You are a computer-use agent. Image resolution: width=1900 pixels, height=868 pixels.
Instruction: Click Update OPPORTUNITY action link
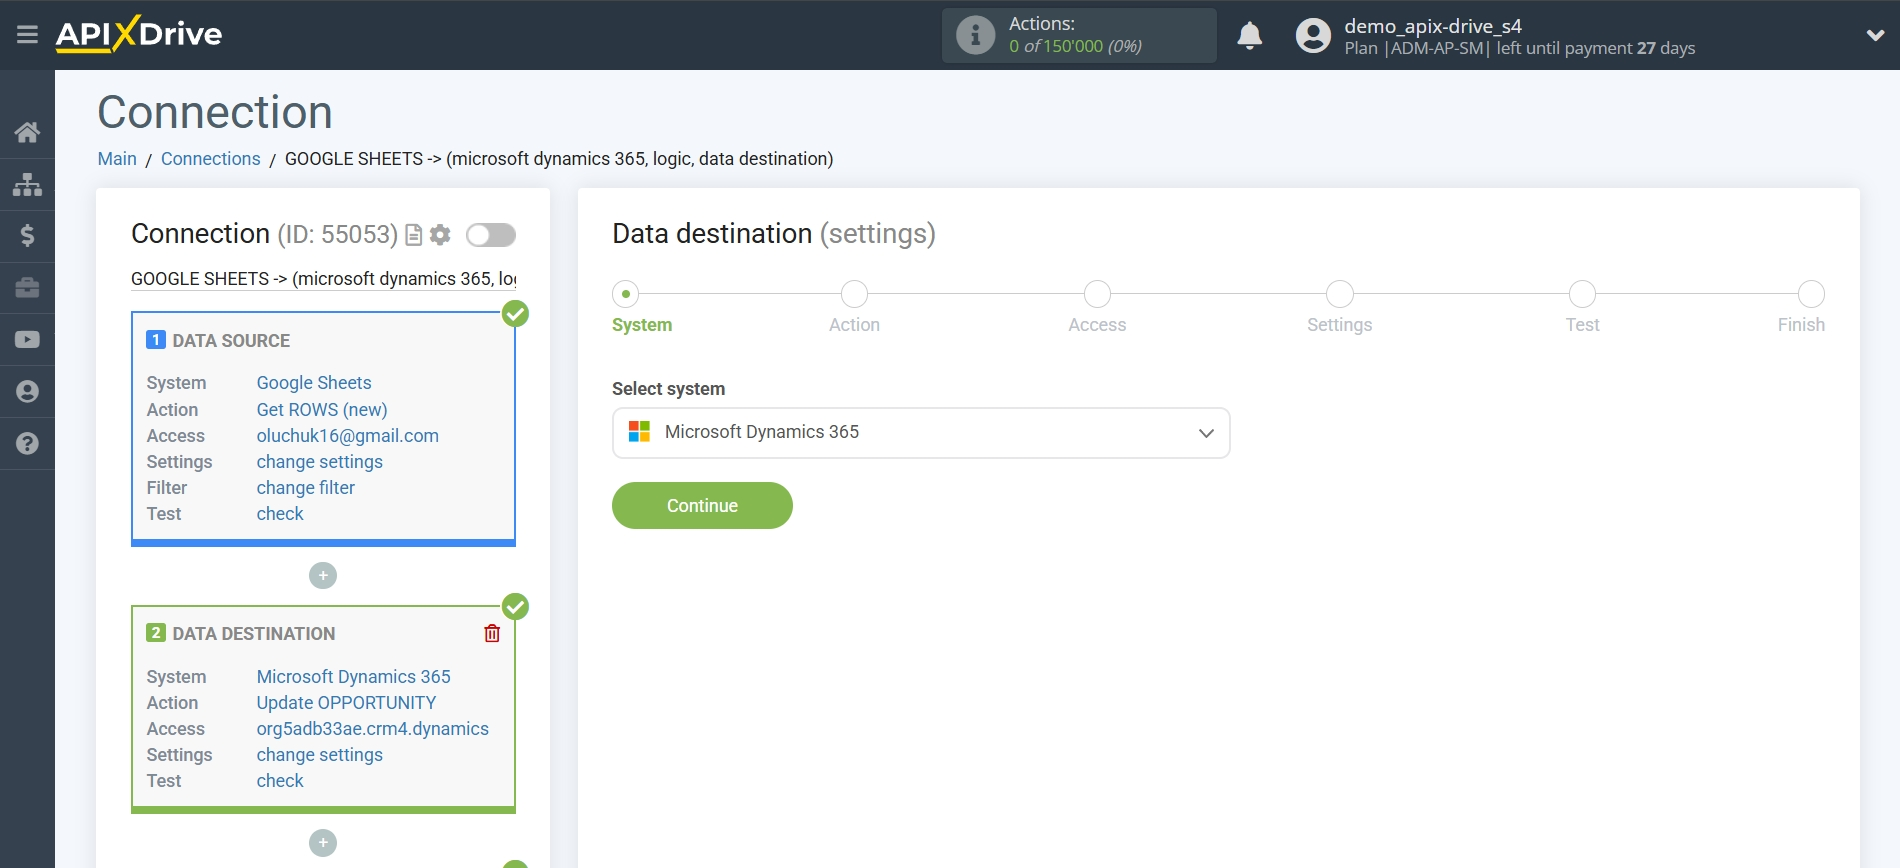346,703
